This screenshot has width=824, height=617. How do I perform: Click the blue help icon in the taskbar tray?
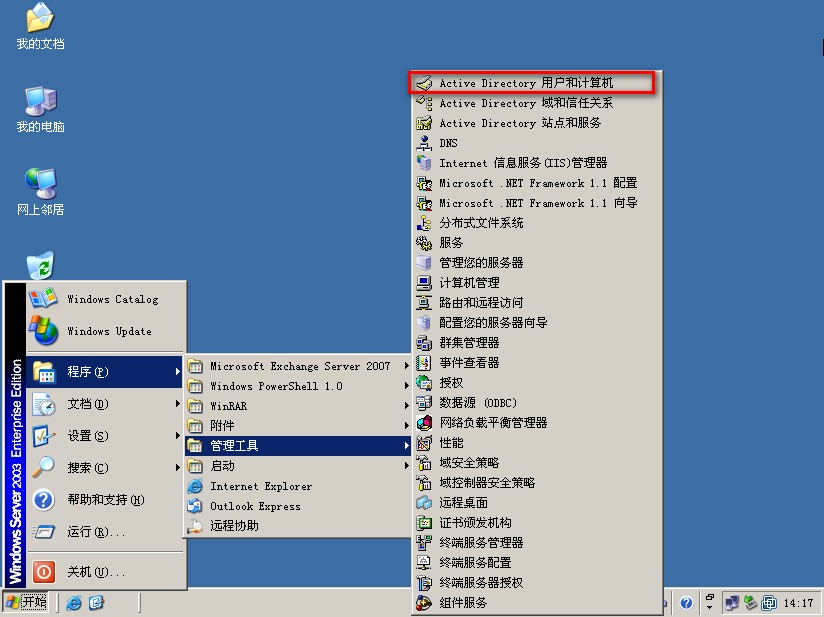pyautogui.click(x=686, y=603)
